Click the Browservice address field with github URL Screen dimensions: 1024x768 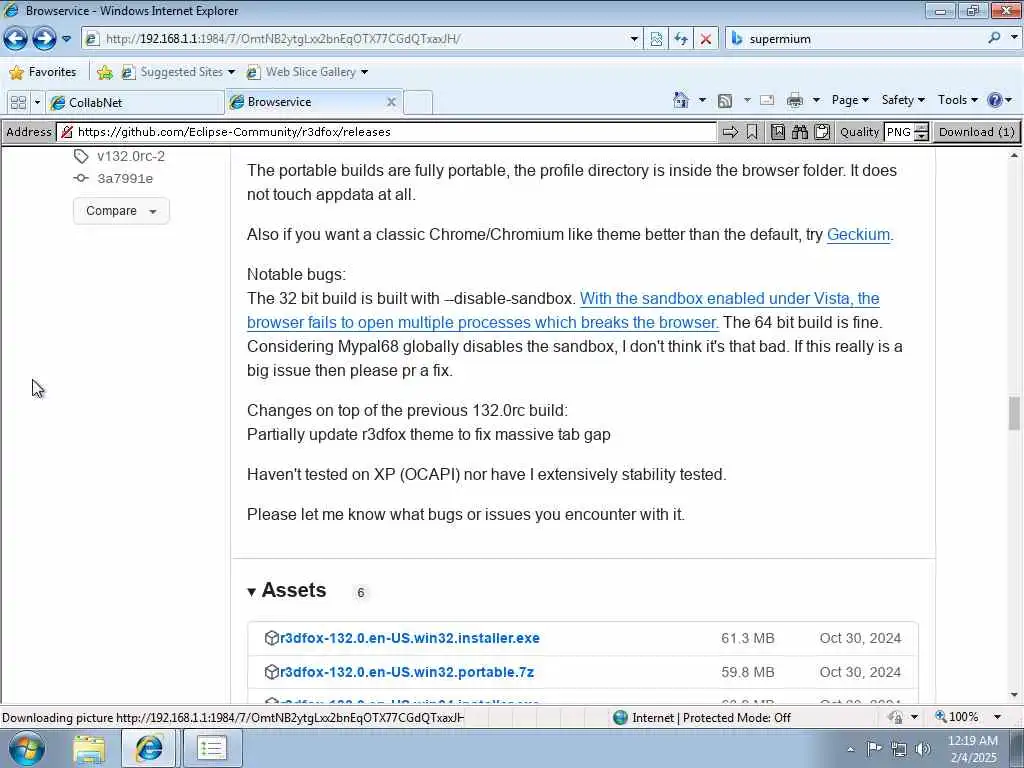click(387, 132)
